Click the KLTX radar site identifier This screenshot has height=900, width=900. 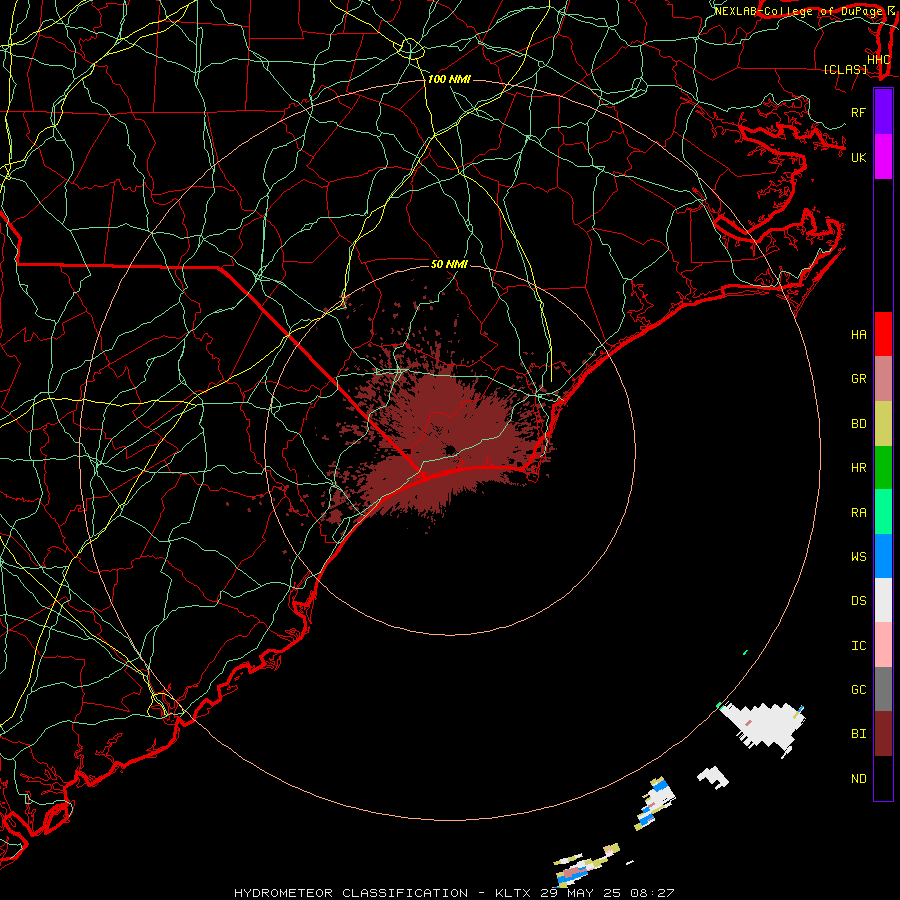click(512, 893)
